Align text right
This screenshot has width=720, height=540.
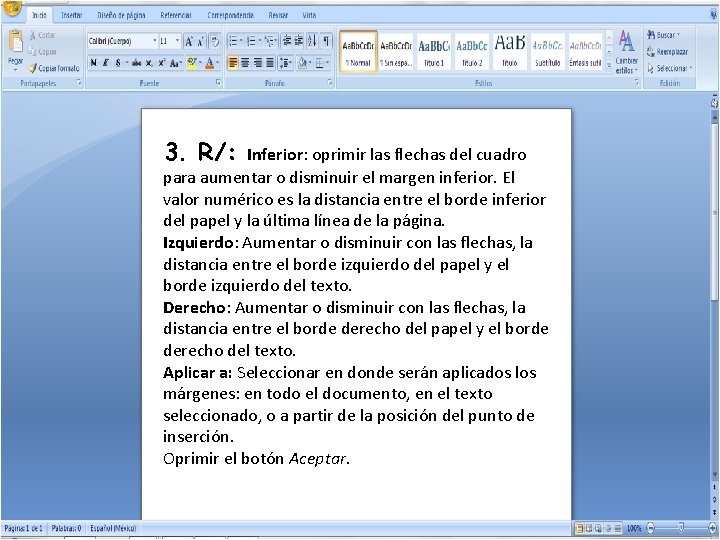coord(258,63)
